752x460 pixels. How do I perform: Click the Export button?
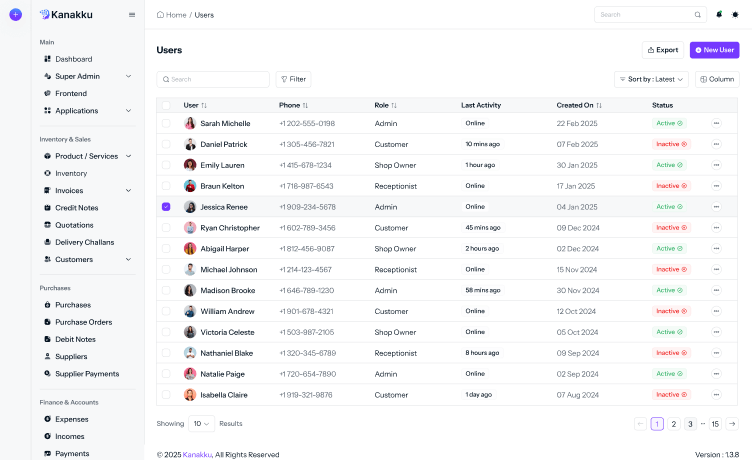pos(663,50)
